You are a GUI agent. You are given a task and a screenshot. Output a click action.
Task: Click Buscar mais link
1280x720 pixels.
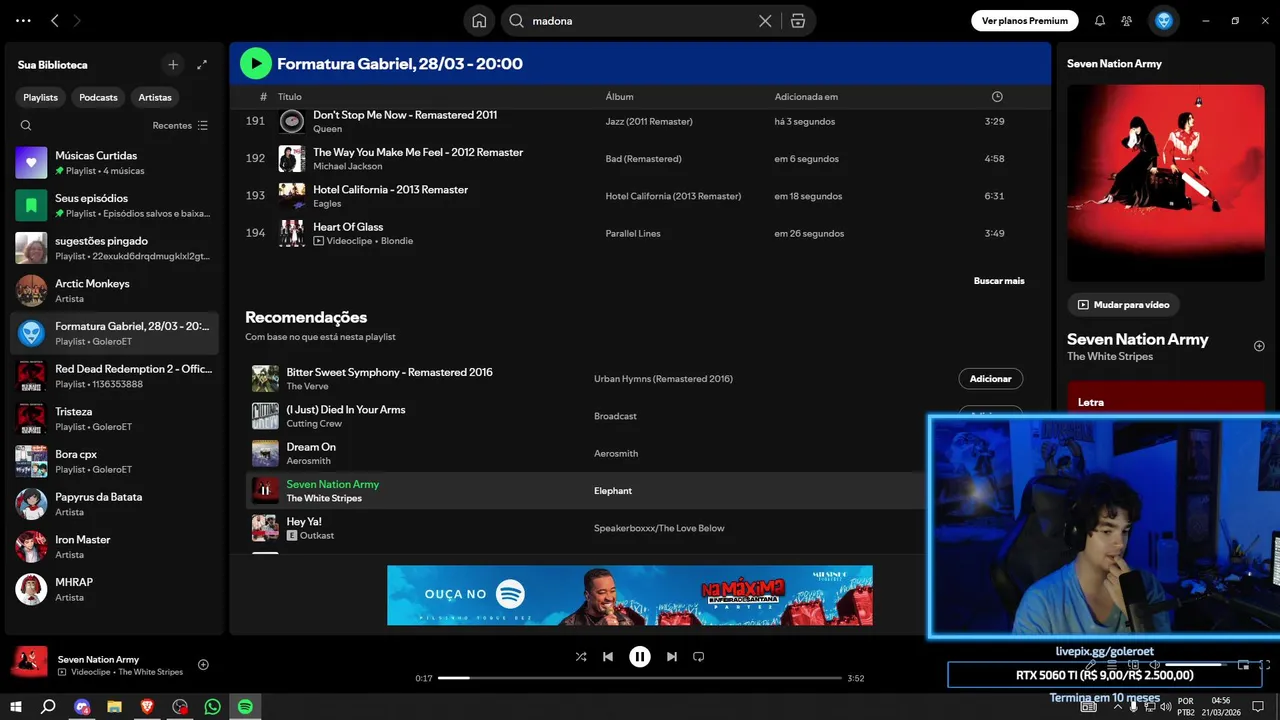click(x=999, y=281)
